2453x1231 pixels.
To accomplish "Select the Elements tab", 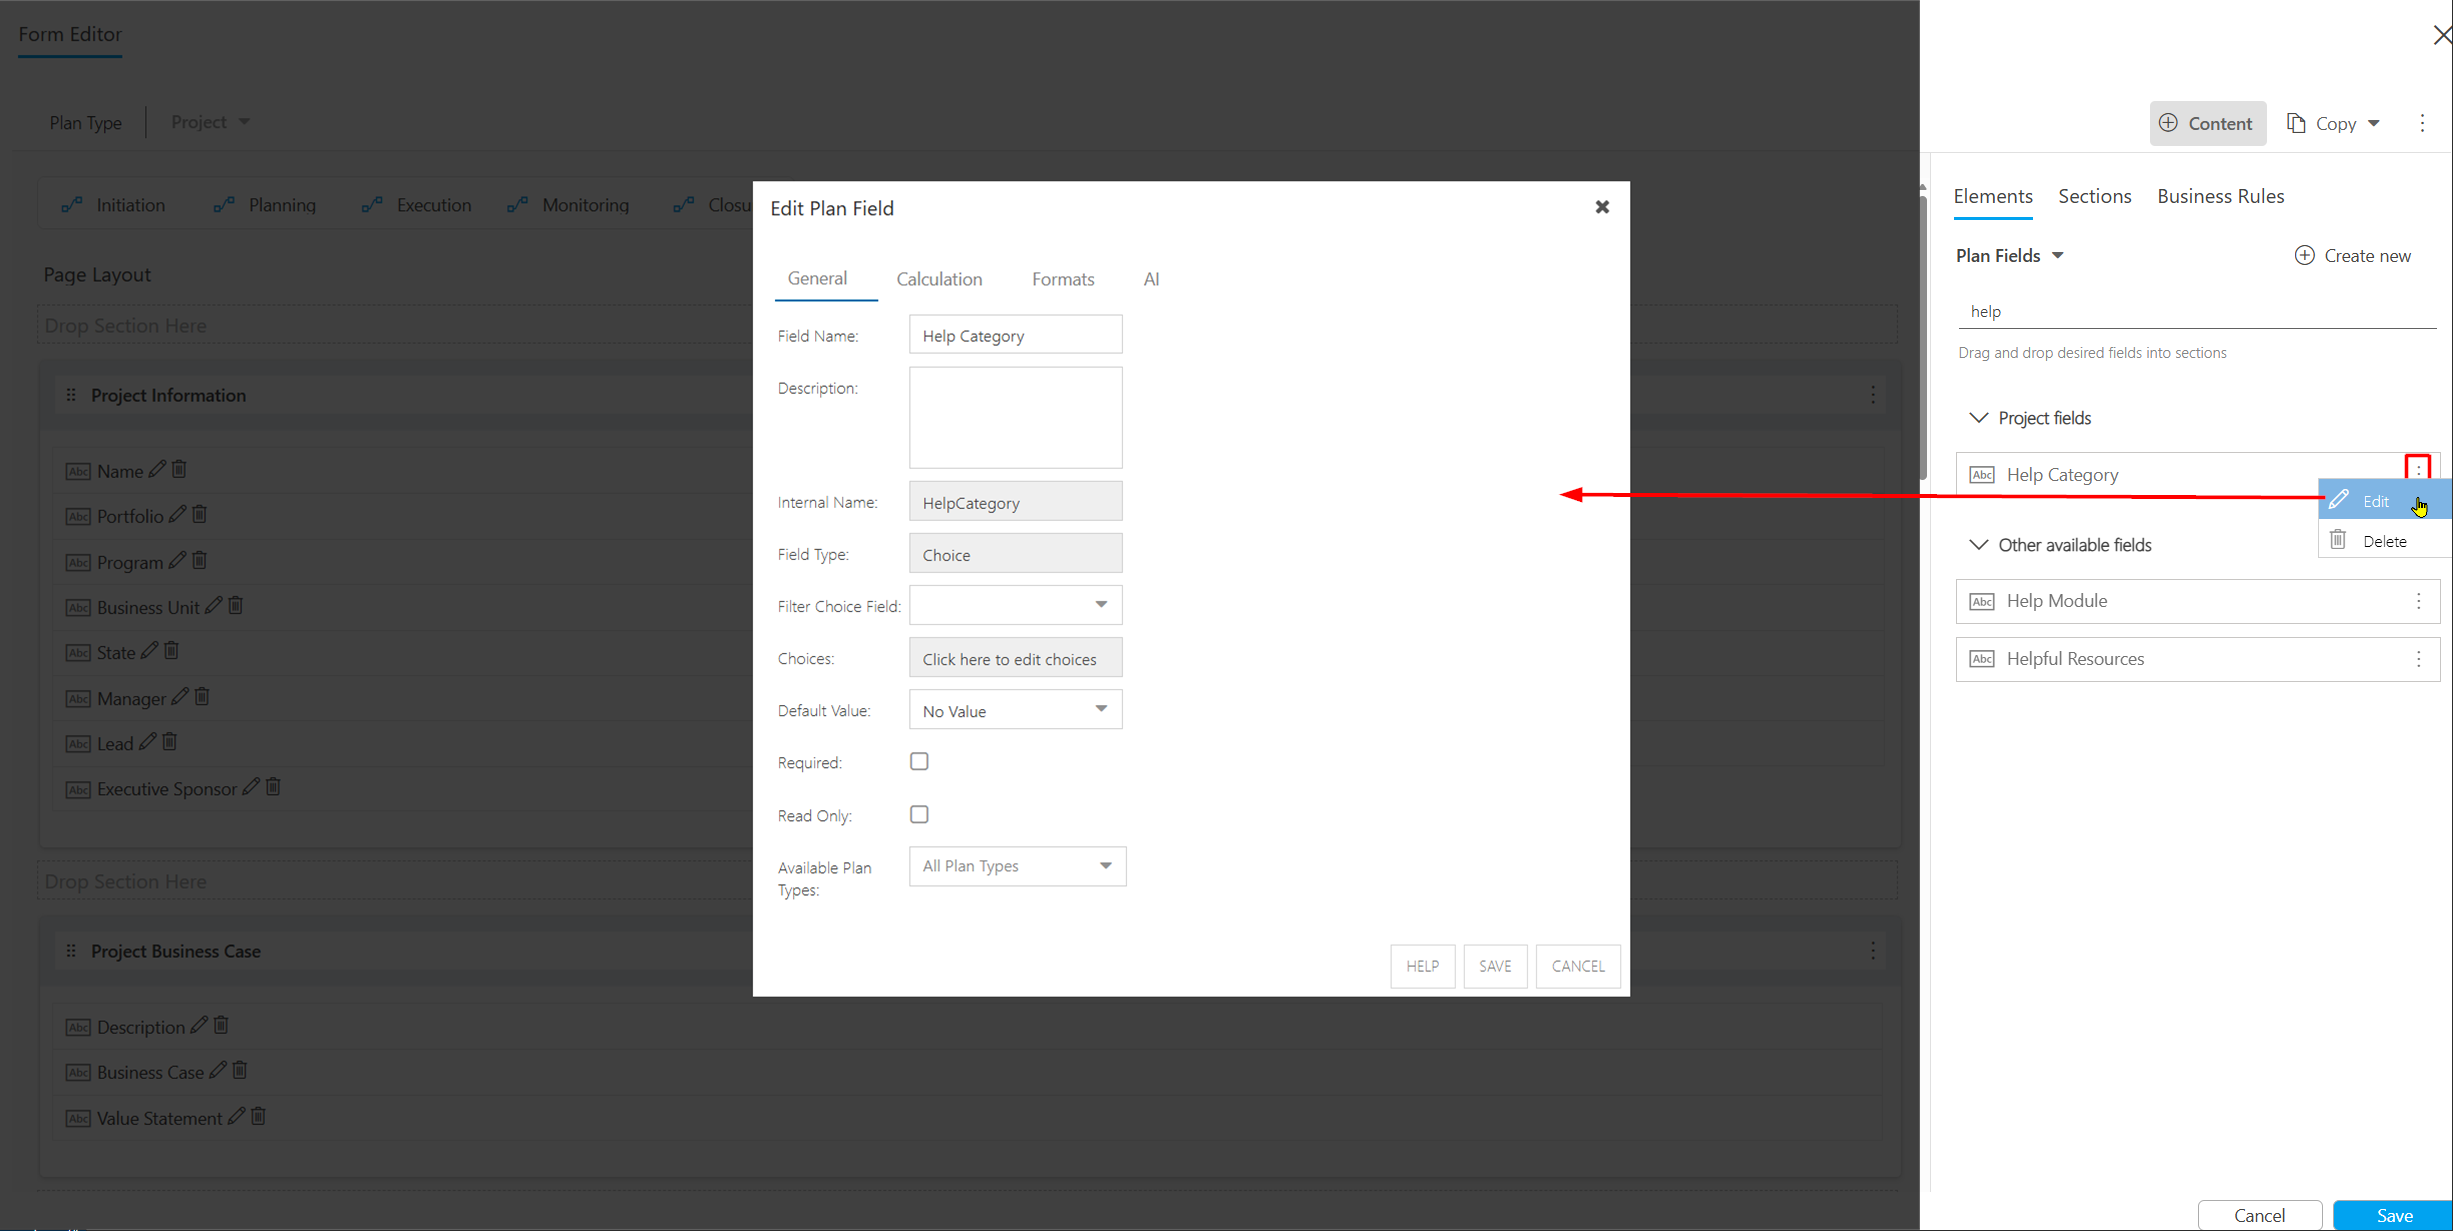I will 1992,196.
